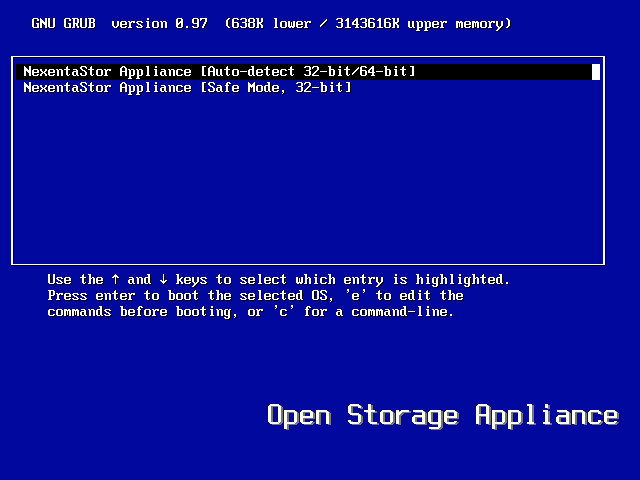
Task: Select NexentaStor Appliance Auto-detect 32-bit/64-bit entry
Action: coord(308,72)
